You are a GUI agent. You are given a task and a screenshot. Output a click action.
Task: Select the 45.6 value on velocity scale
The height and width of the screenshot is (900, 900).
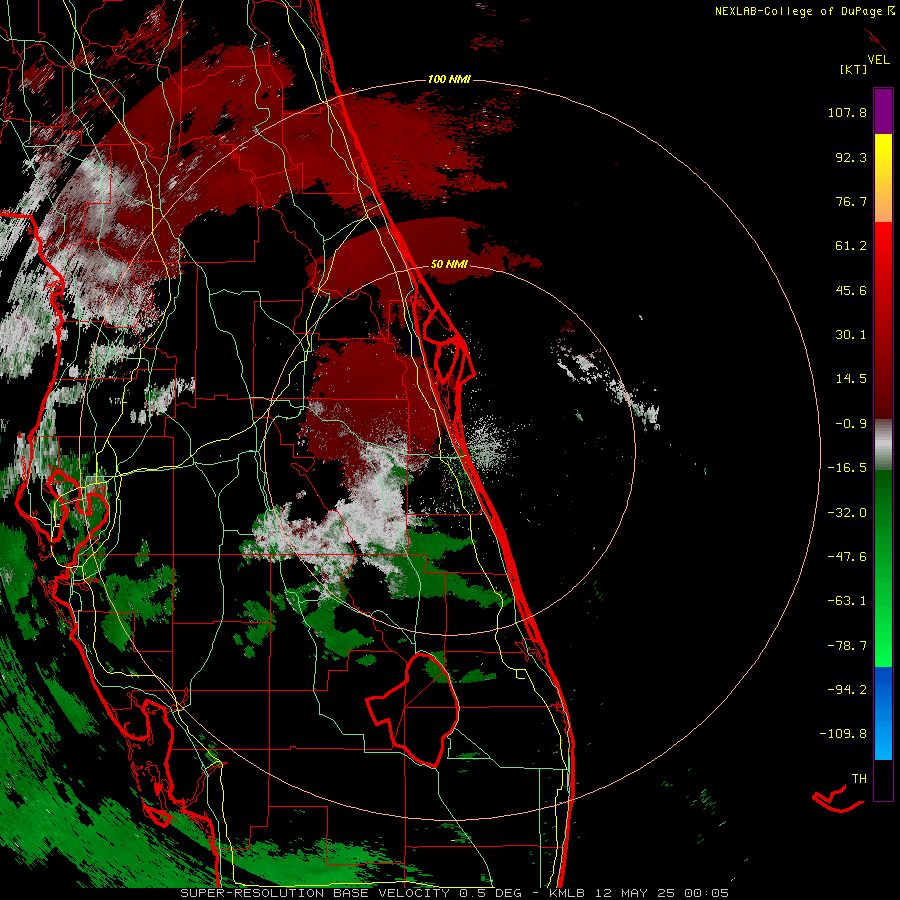(x=851, y=290)
